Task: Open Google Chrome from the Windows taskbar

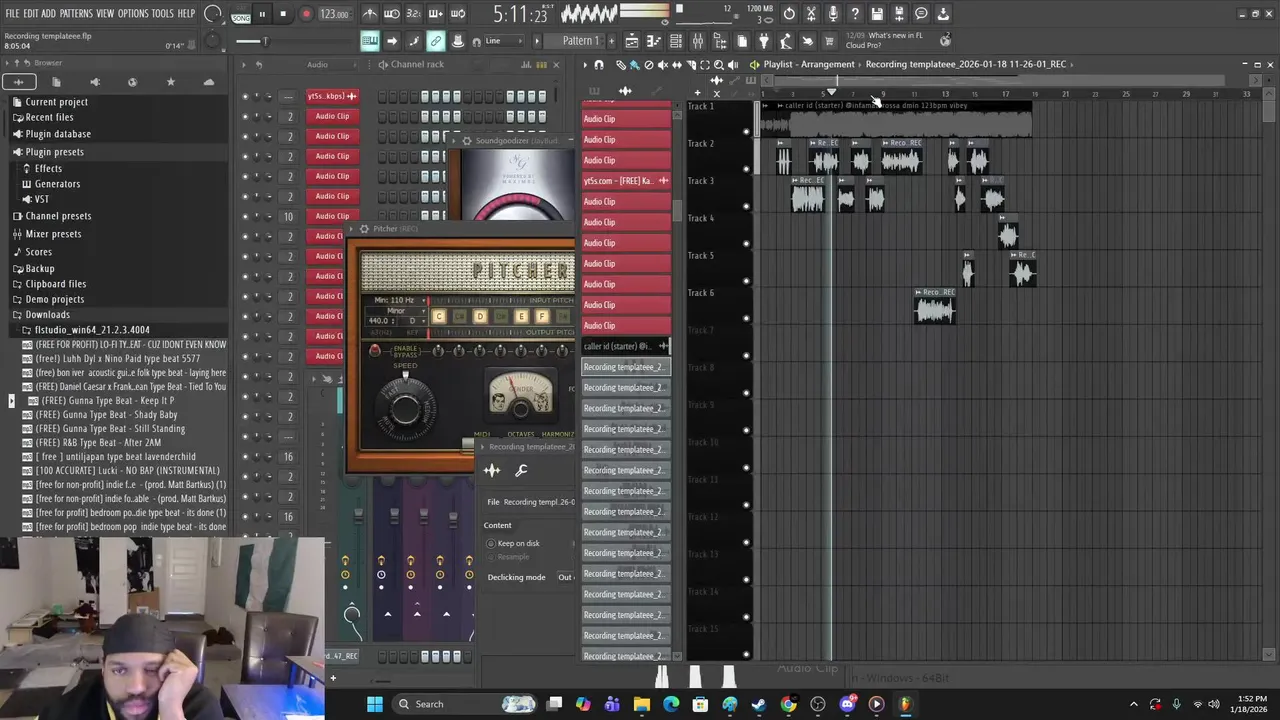Action: click(788, 704)
